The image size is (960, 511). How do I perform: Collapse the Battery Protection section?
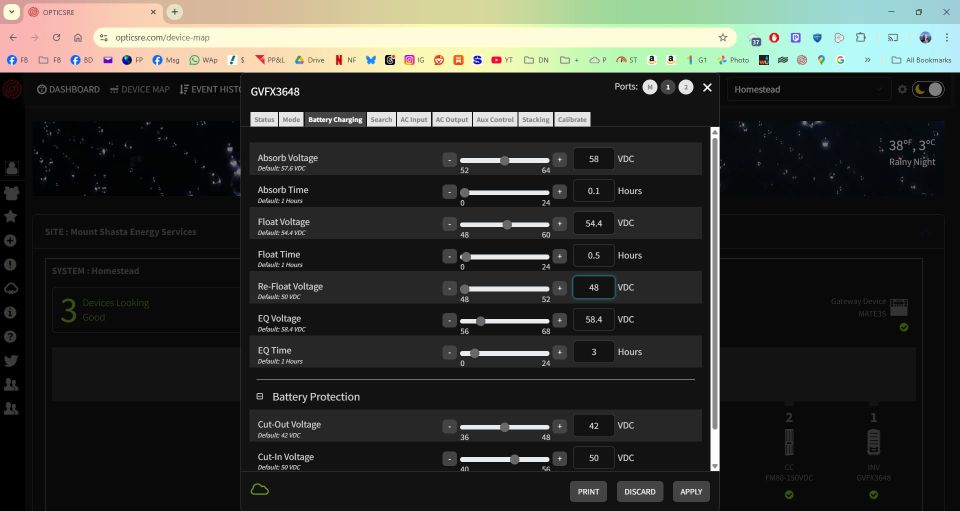(260, 397)
